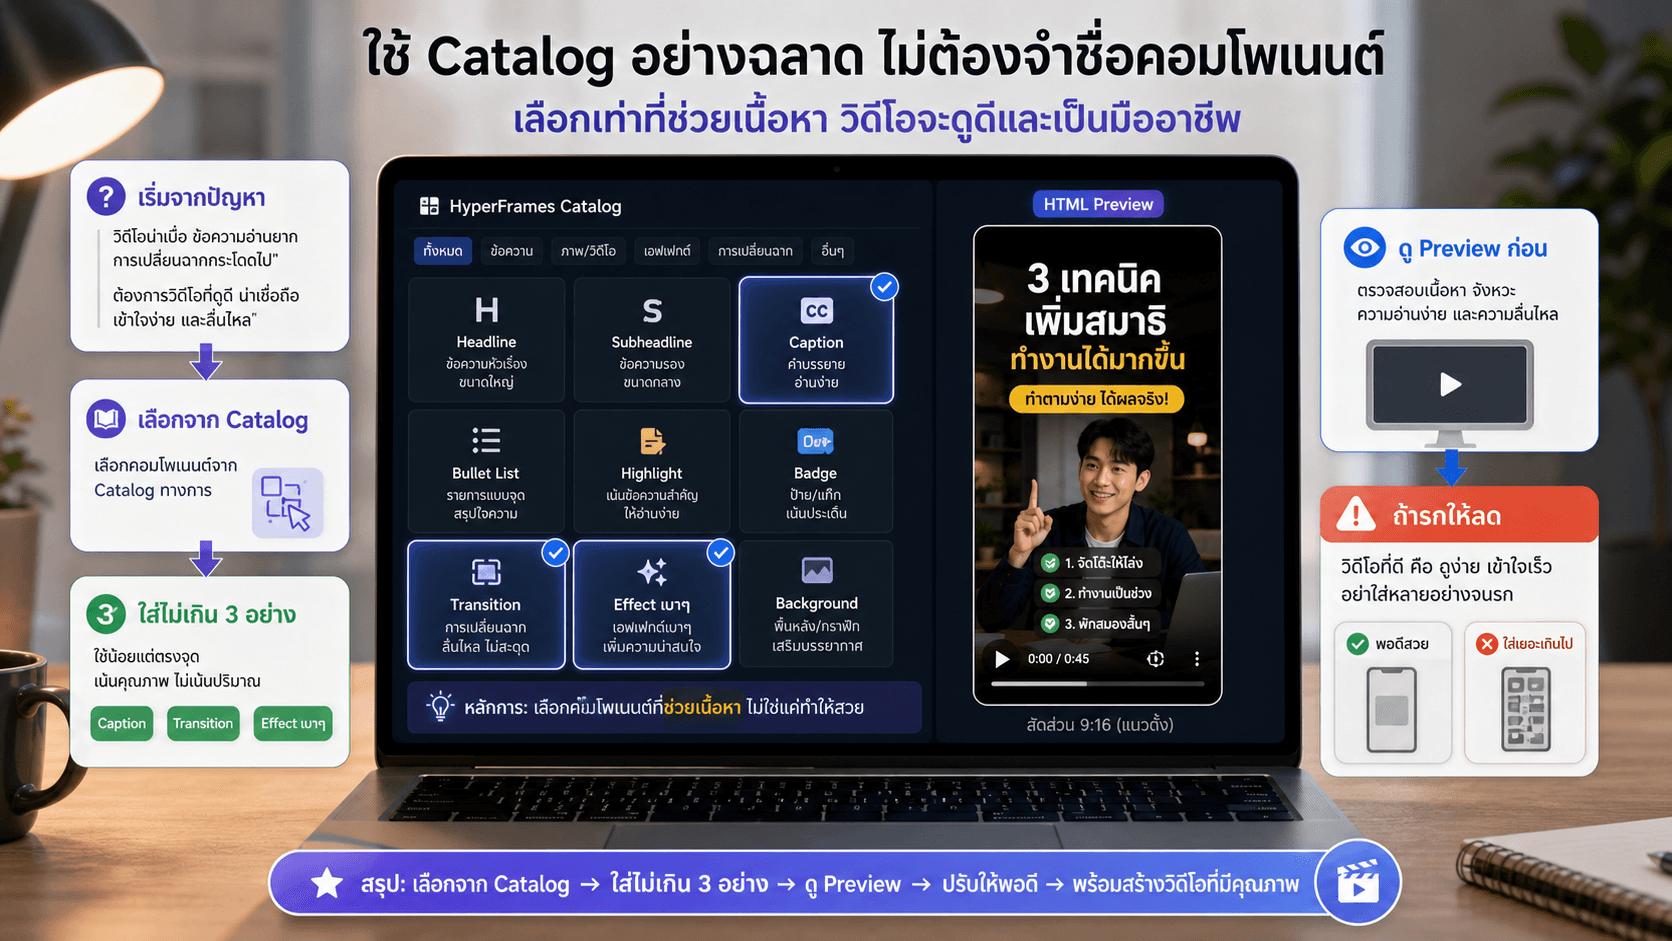Click the green number 3 badge
This screenshot has width=1672, height=941.
click(106, 613)
